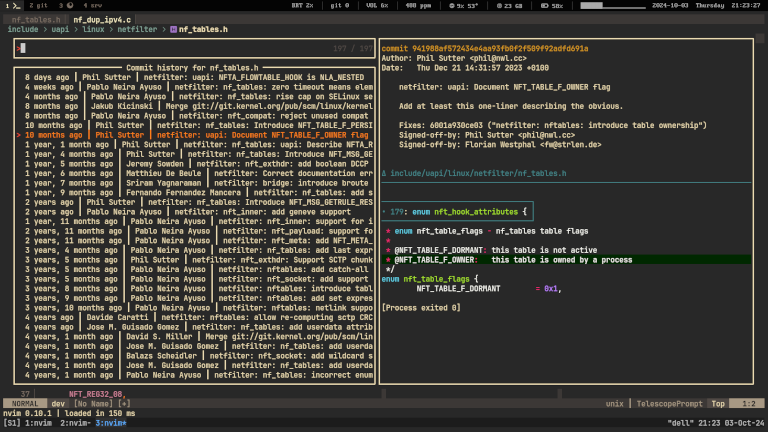Click the VOL 6x volume indicator
The image size is (768, 432).
click(377, 6)
